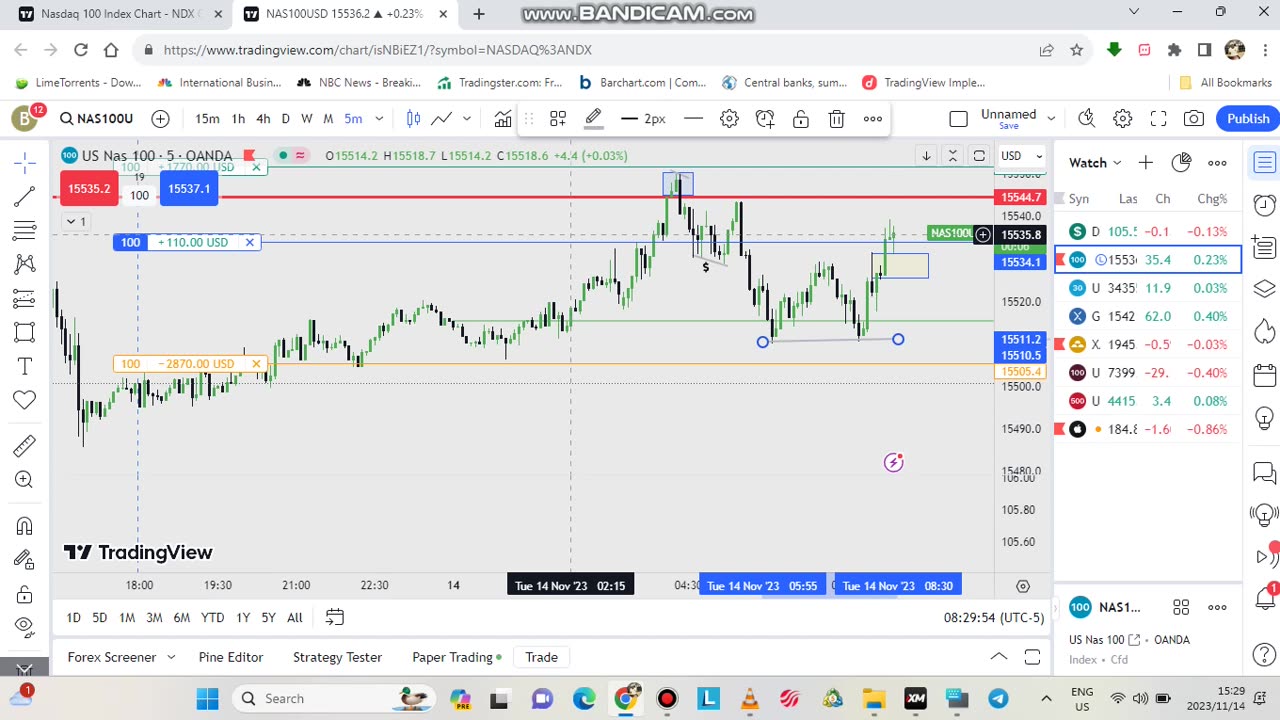
Task: Collapse the bottom panel chevron
Action: pyautogui.click(x=999, y=657)
